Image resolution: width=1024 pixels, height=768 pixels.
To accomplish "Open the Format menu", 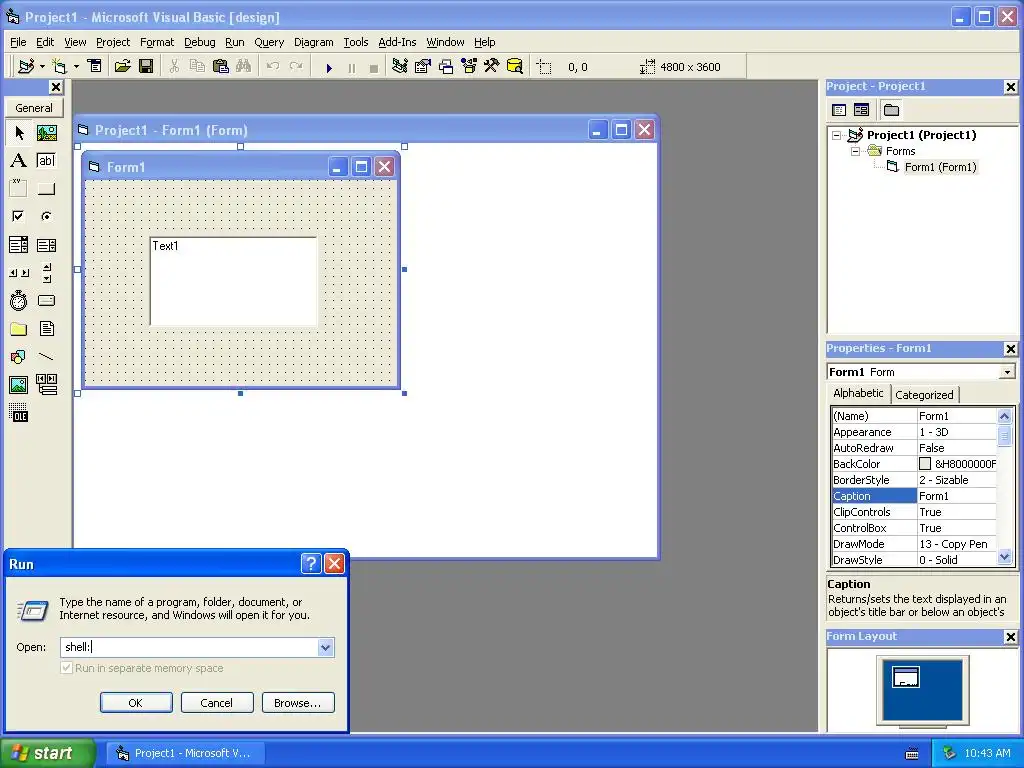I will pyautogui.click(x=157, y=42).
